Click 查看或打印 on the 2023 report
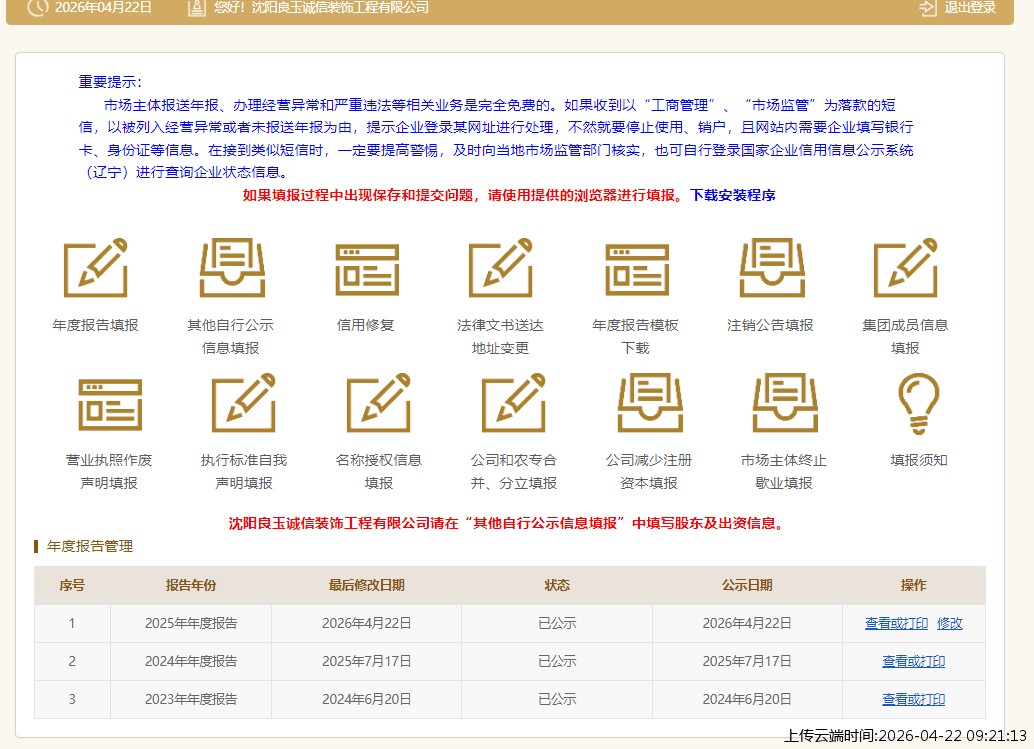The image size is (1034, 749). click(912, 700)
